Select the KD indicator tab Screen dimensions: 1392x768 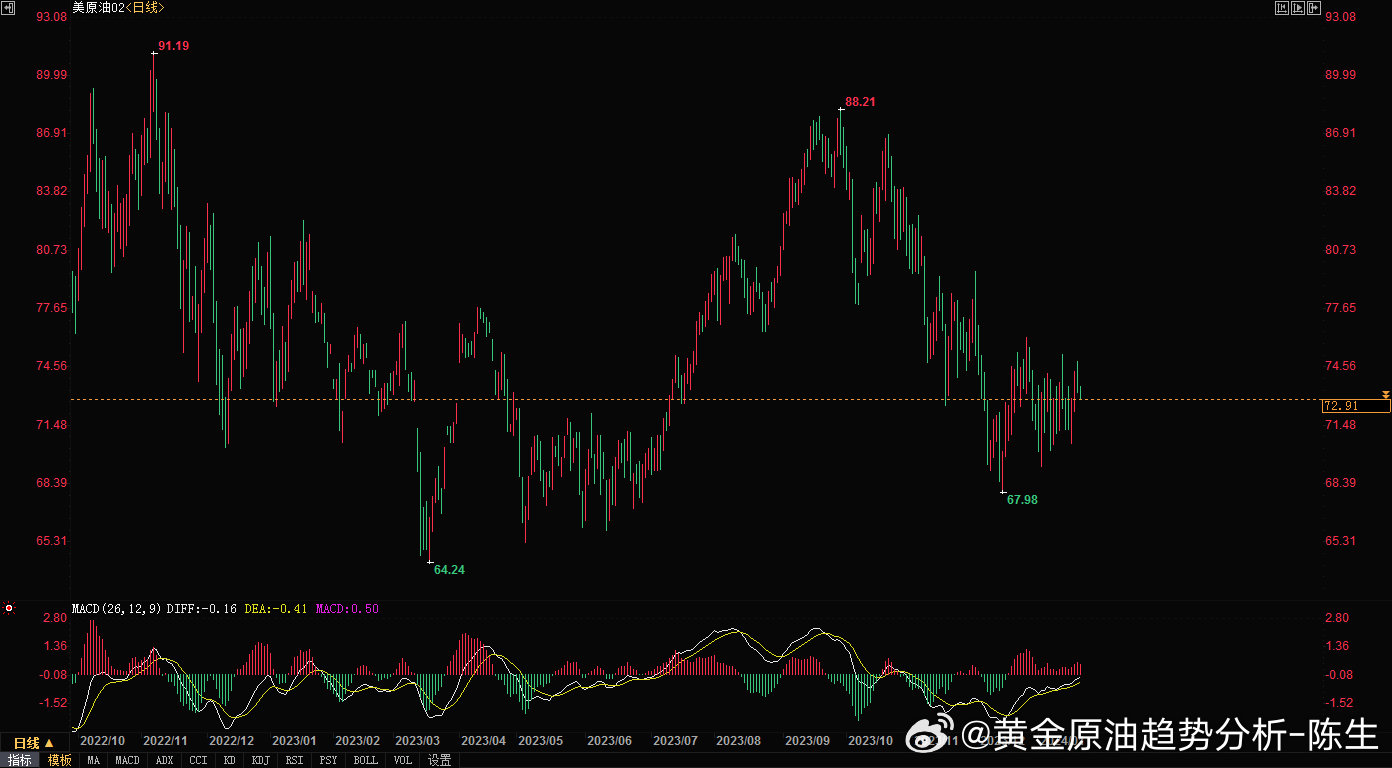click(x=229, y=760)
